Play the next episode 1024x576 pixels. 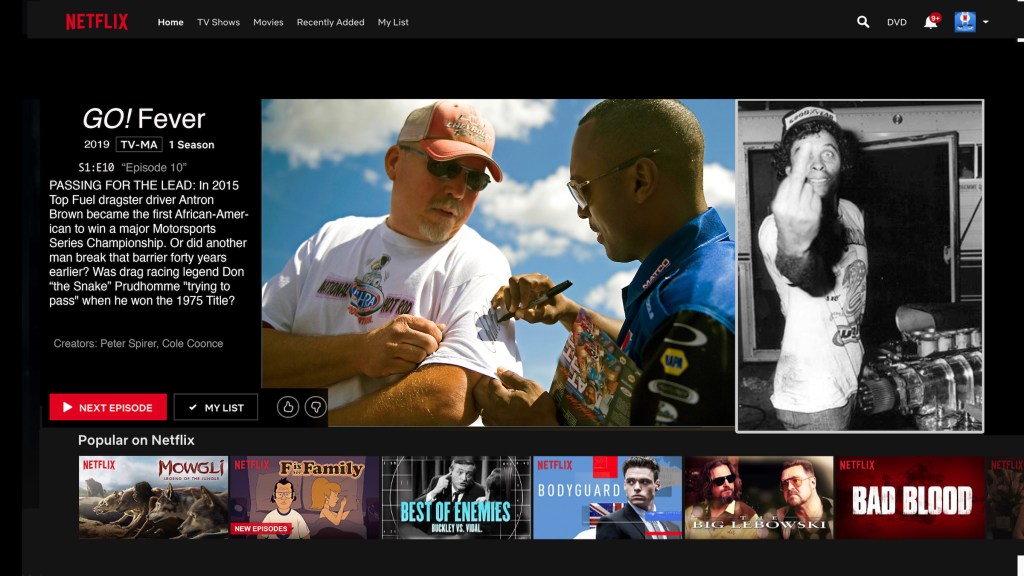(108, 407)
